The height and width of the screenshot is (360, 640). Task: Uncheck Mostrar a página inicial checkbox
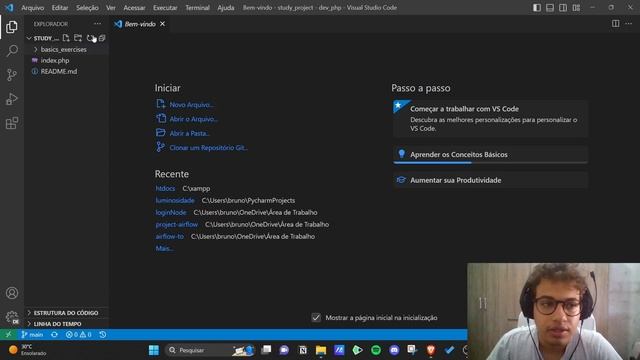click(x=316, y=317)
